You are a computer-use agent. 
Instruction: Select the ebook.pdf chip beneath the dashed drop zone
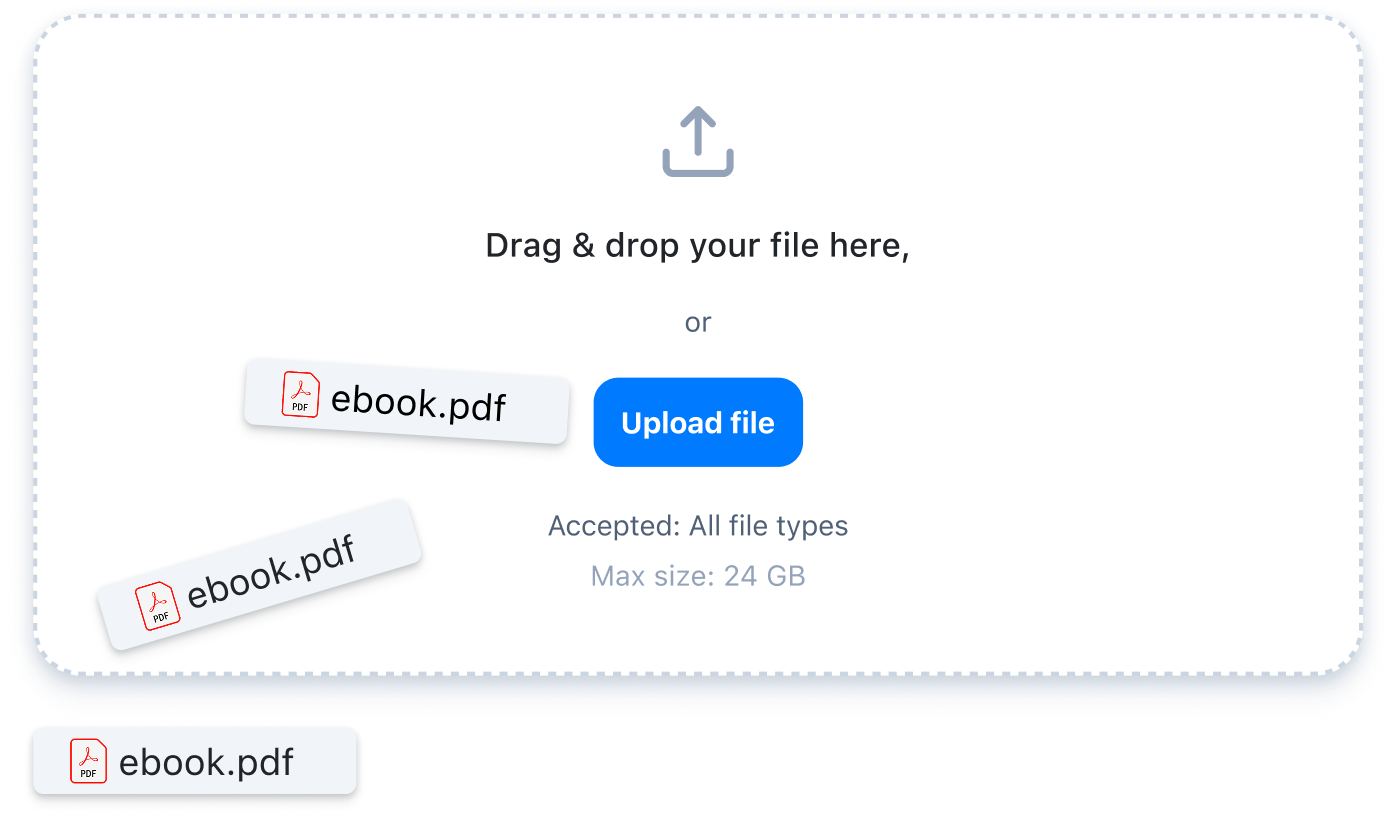point(195,761)
